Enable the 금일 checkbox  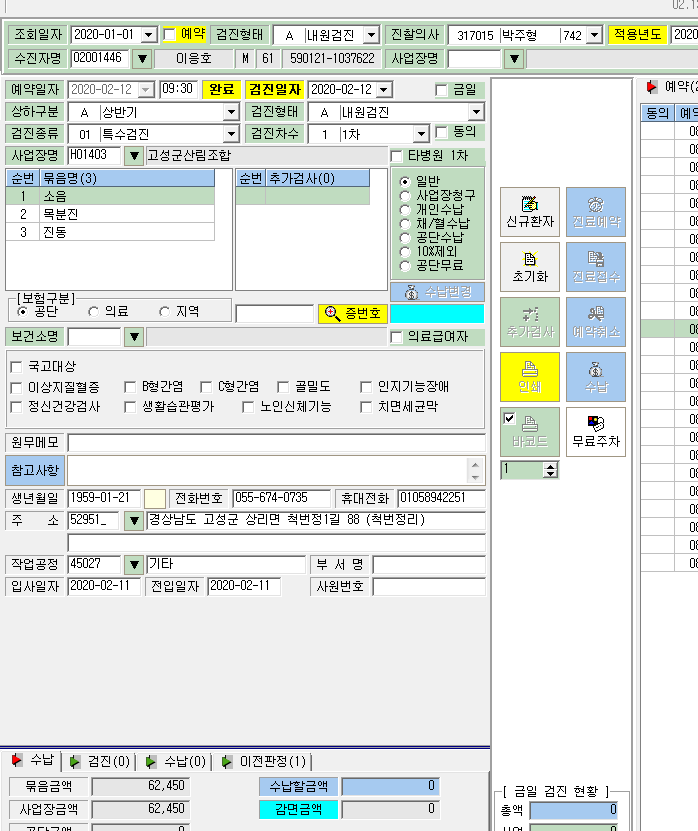tap(441, 90)
